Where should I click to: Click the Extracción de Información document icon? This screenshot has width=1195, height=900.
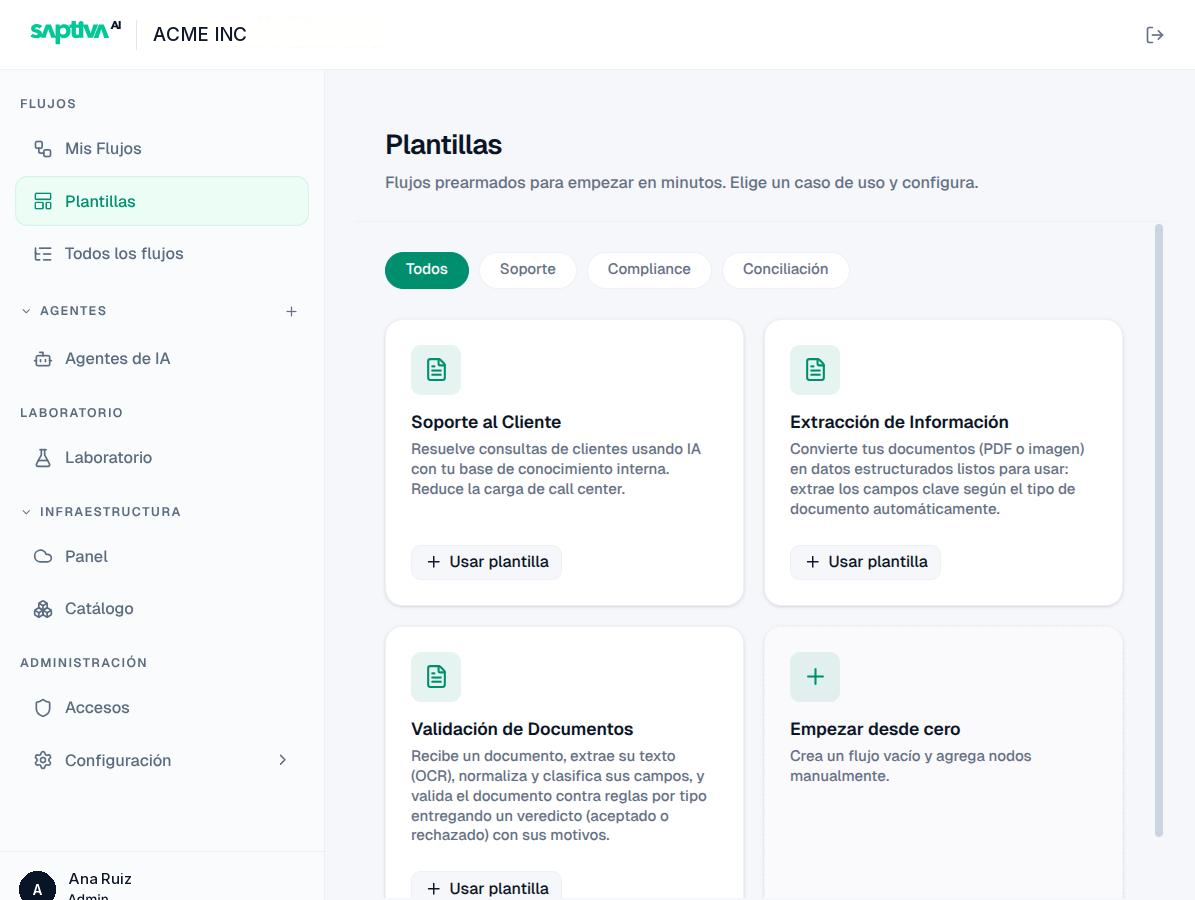[815, 370]
